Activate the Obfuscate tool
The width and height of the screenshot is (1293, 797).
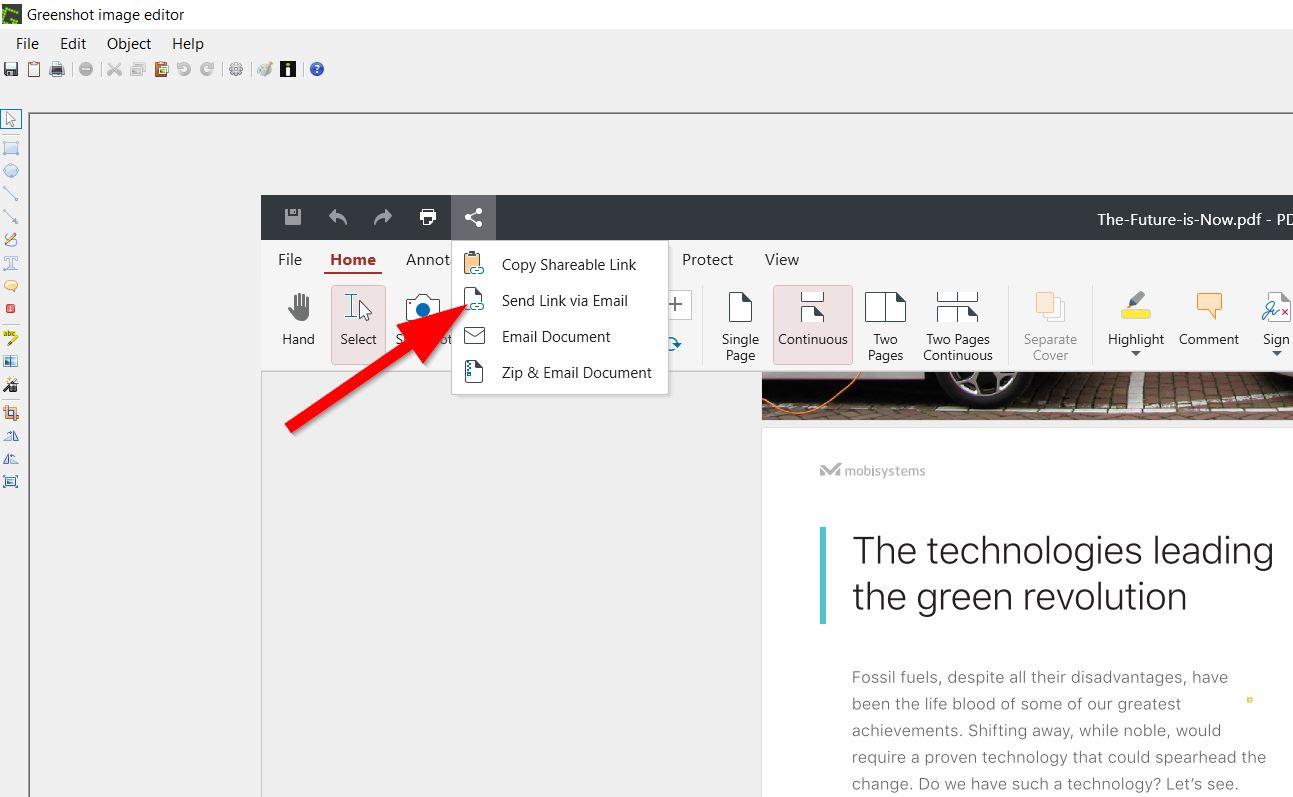click(11, 362)
